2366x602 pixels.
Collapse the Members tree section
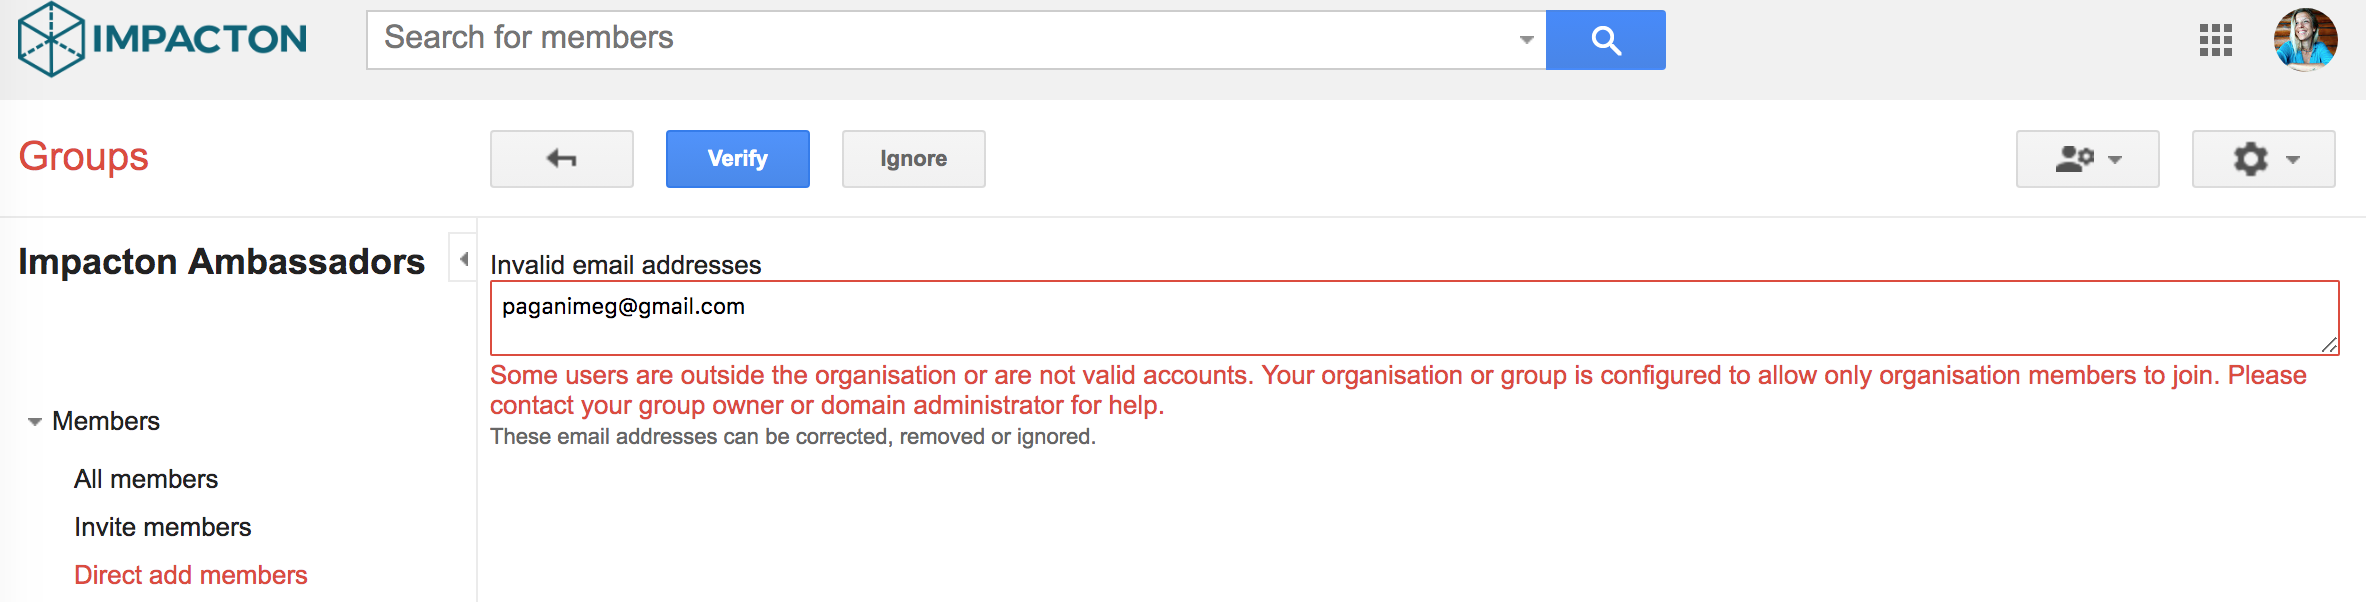35,422
